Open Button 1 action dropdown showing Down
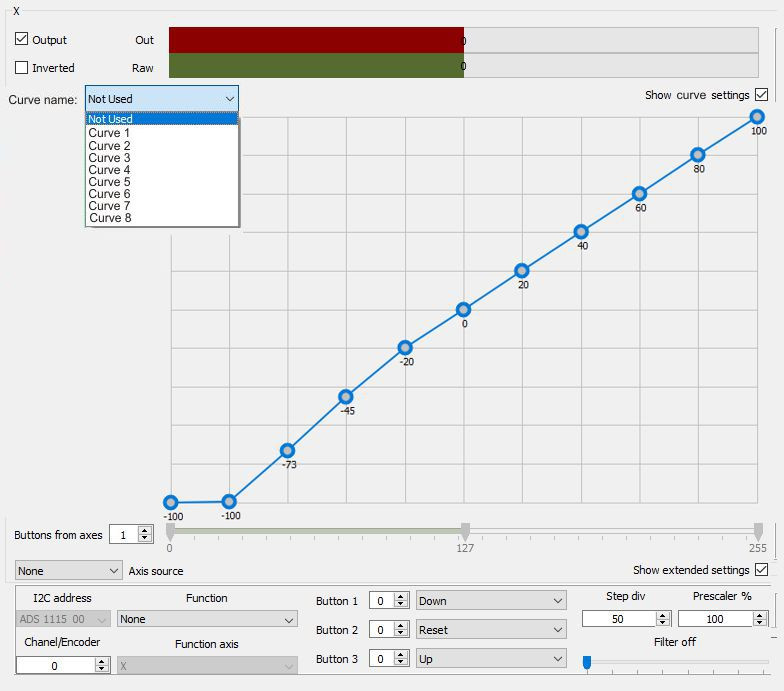784x691 pixels. click(491, 600)
